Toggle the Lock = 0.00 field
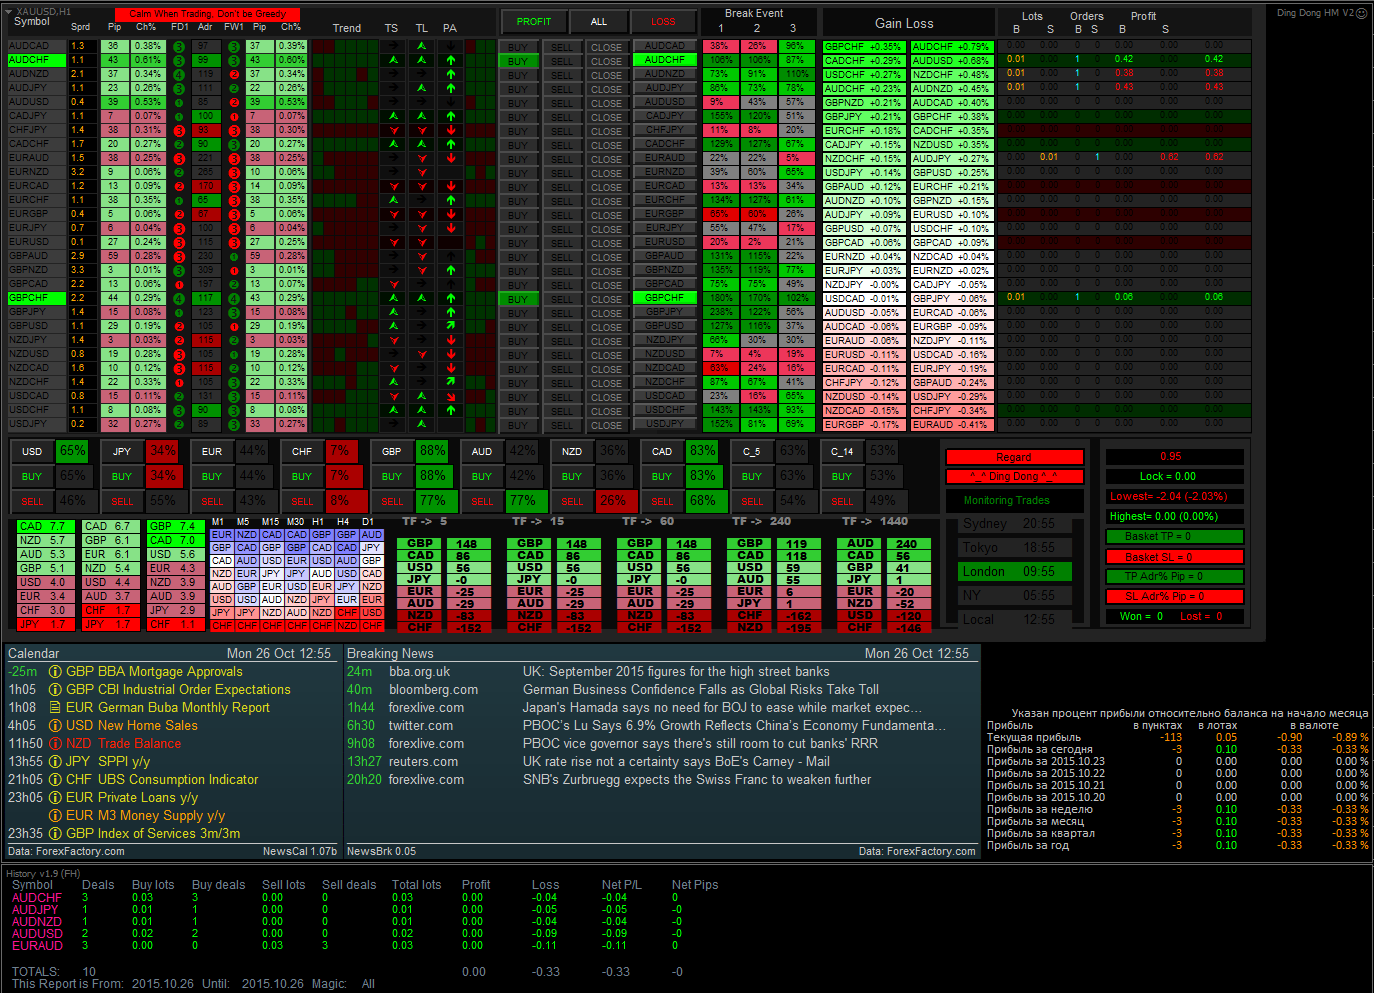The image size is (1374, 993). coord(1173,476)
